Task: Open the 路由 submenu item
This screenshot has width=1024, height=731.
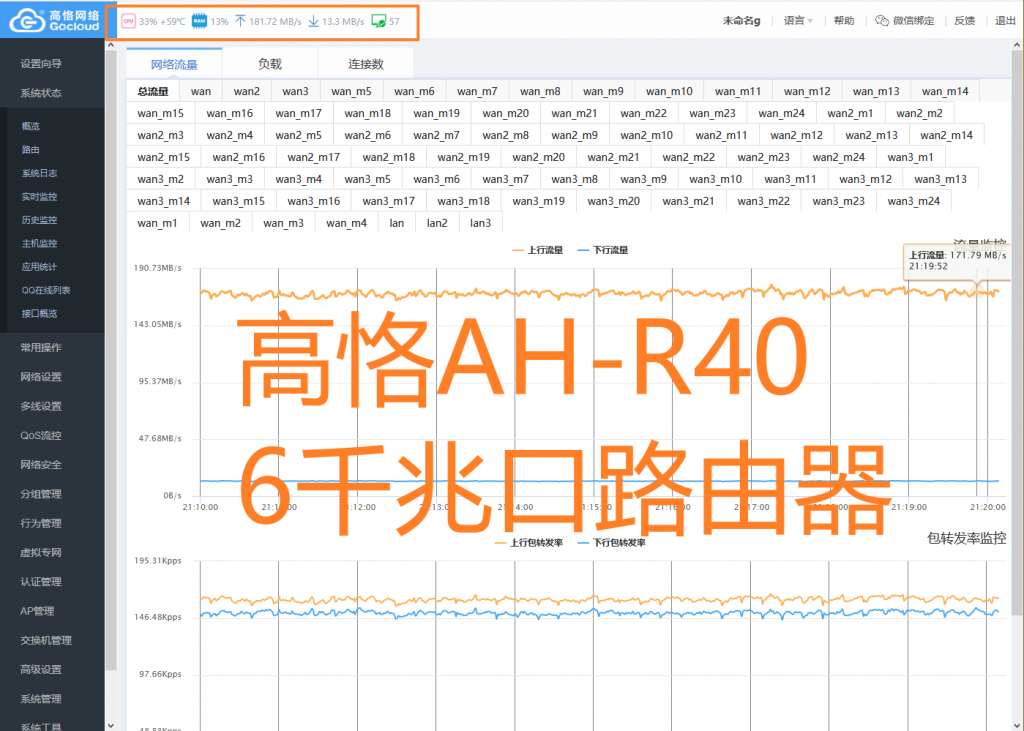Action: pyautogui.click(x=31, y=150)
